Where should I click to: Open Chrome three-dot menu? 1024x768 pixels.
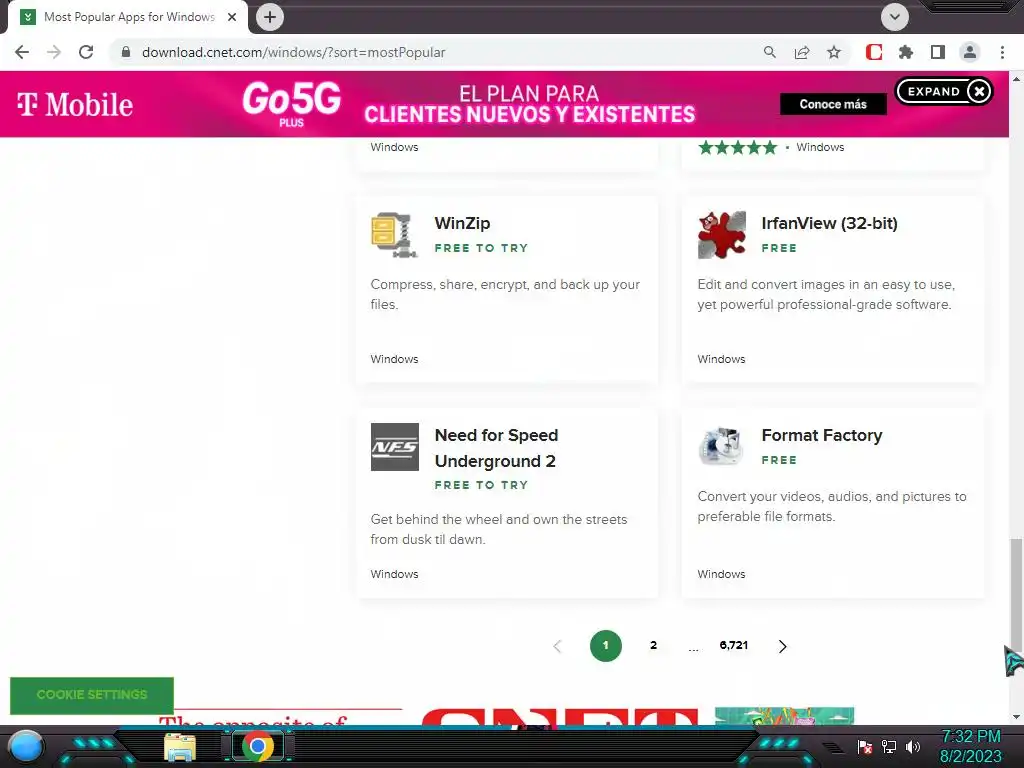coord(1002,52)
